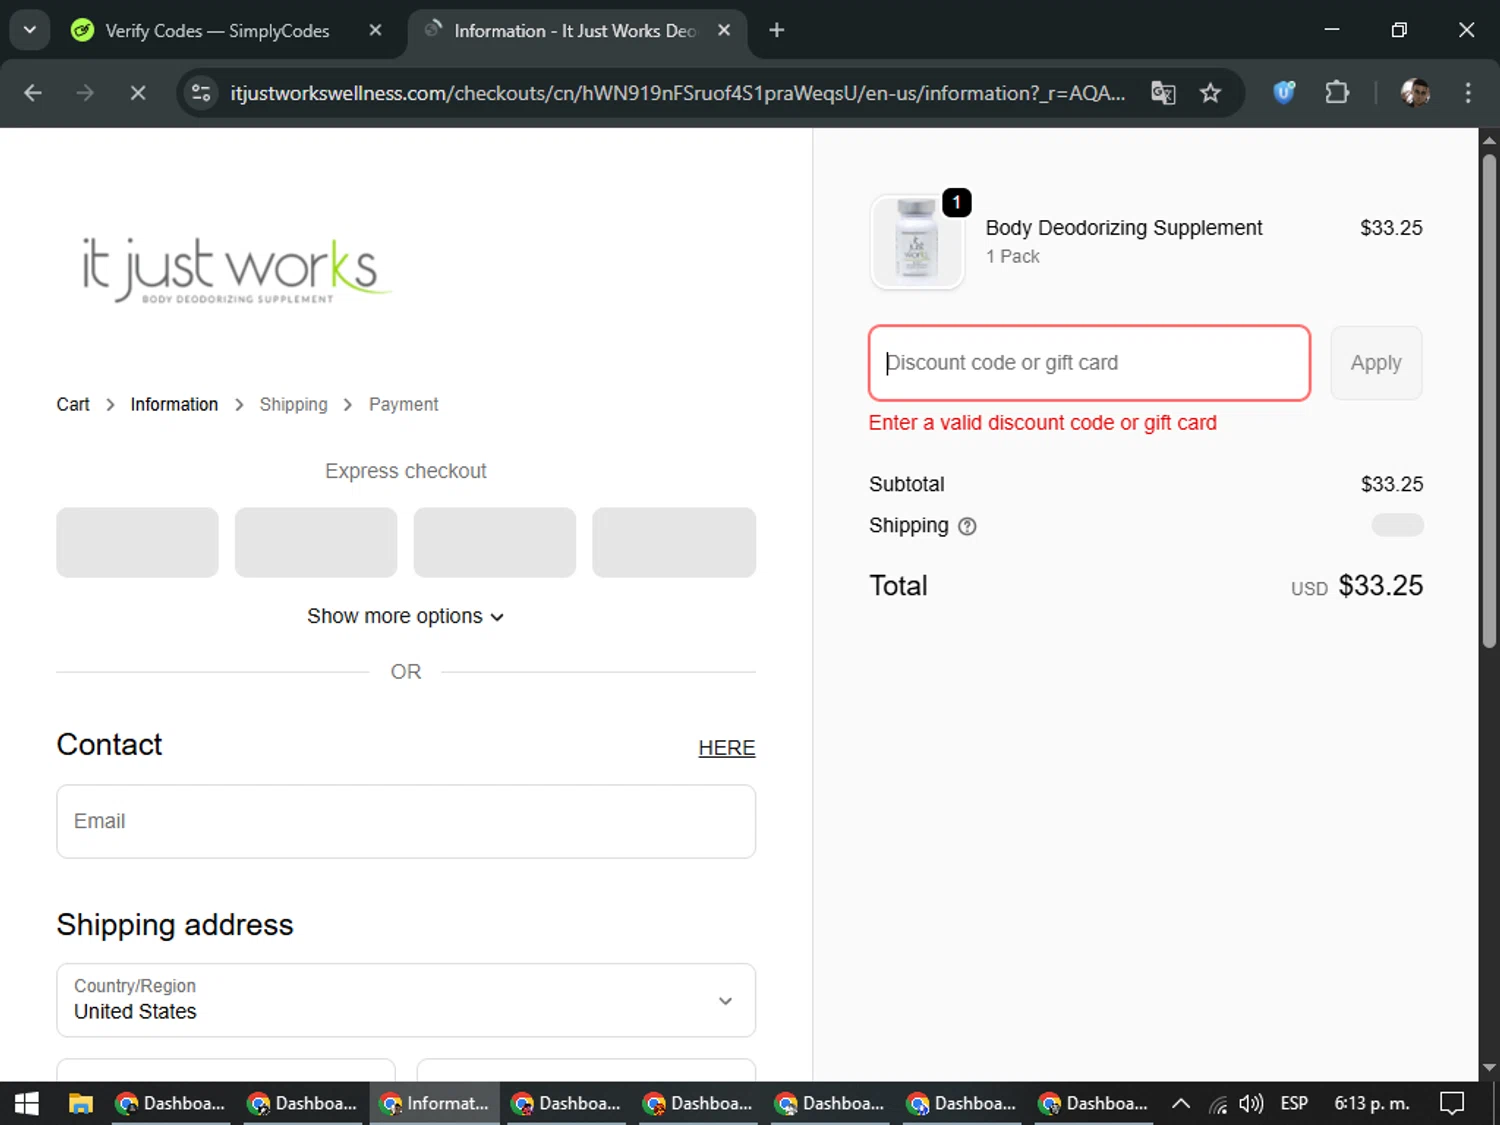This screenshot has height=1125, width=1500.
Task: Stop page loading with the X button
Action: point(138,93)
